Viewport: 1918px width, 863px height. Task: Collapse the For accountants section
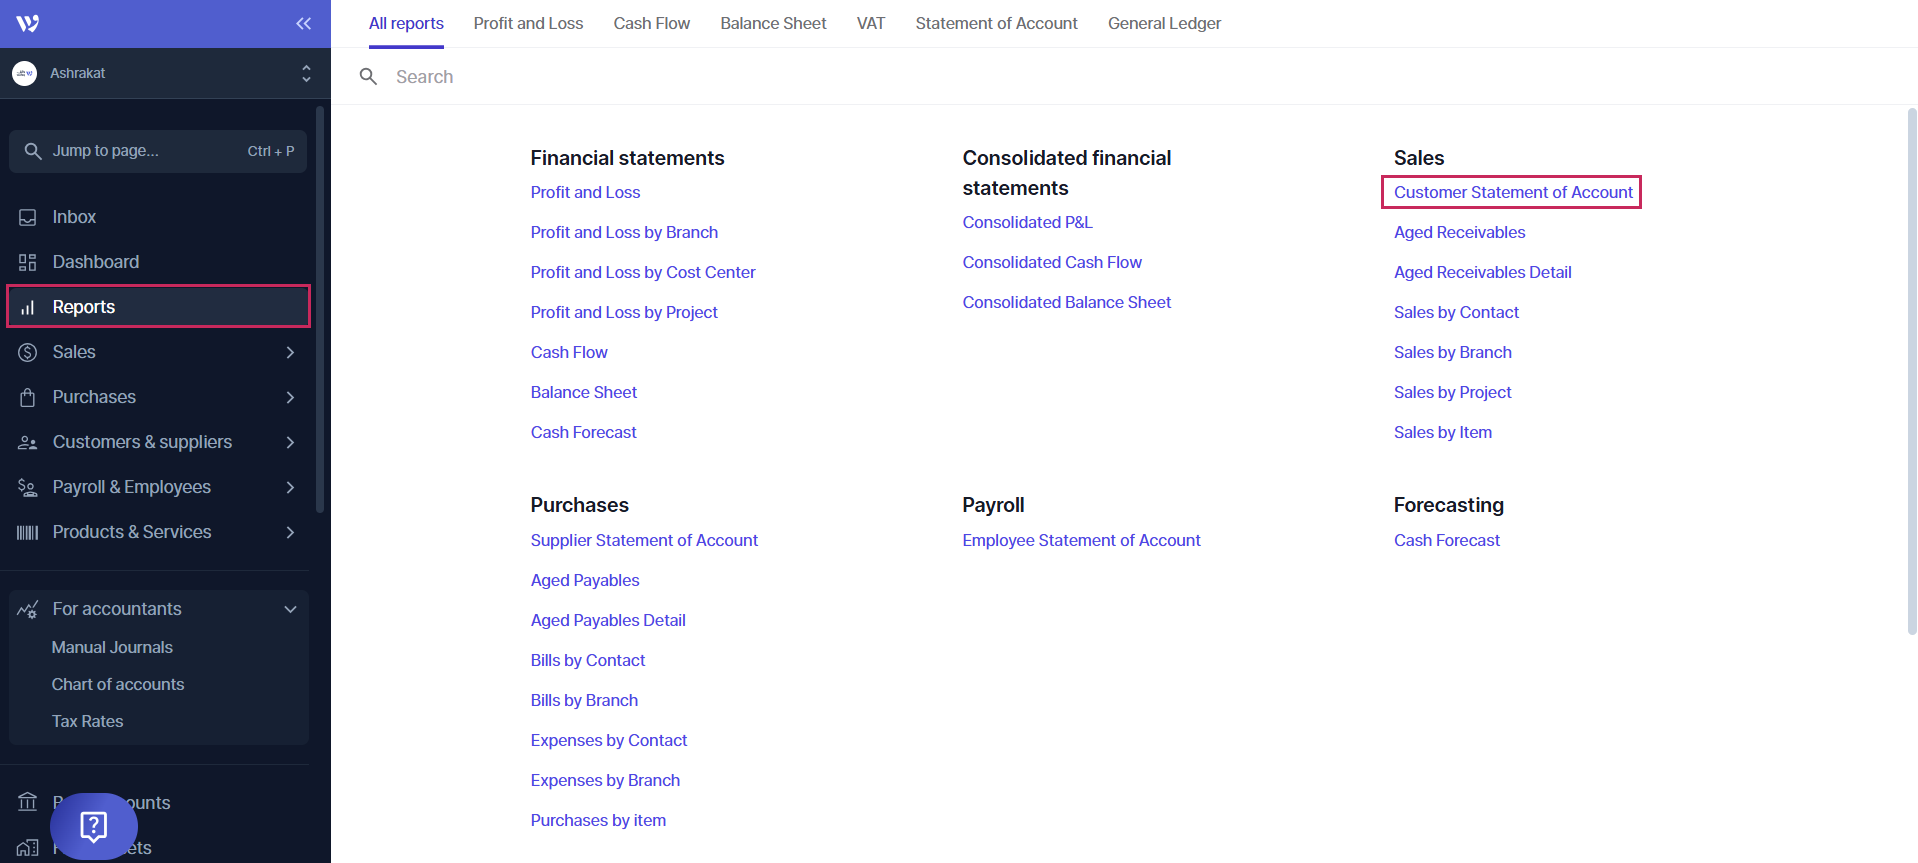(289, 609)
